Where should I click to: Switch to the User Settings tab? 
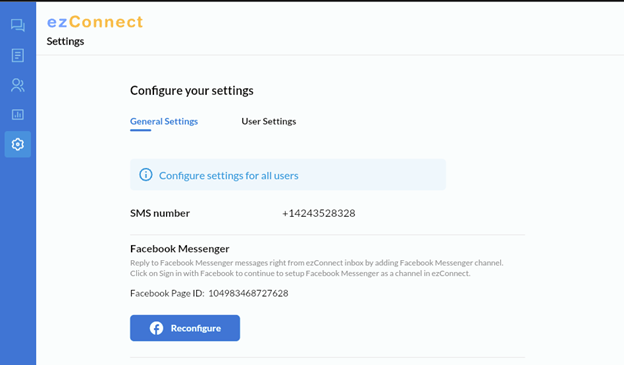(x=269, y=121)
